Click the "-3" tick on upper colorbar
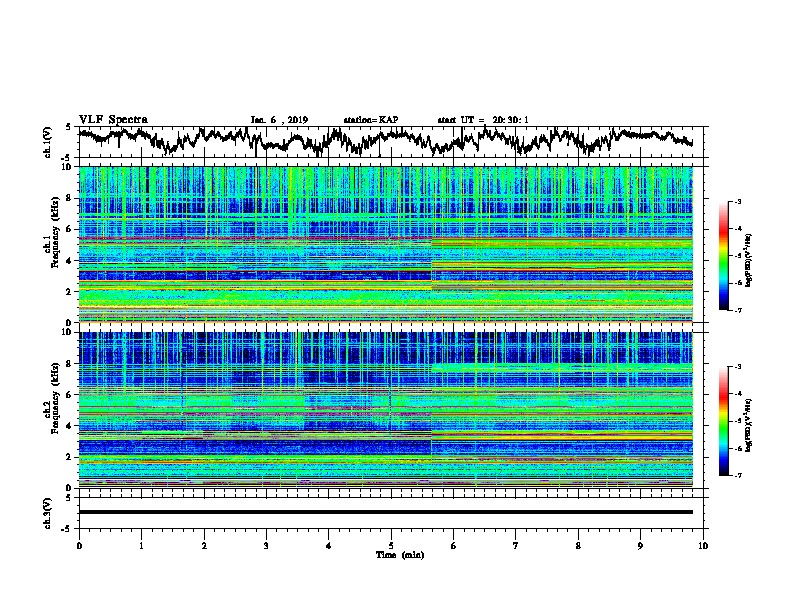This screenshot has width=792, height=612. [x=737, y=201]
